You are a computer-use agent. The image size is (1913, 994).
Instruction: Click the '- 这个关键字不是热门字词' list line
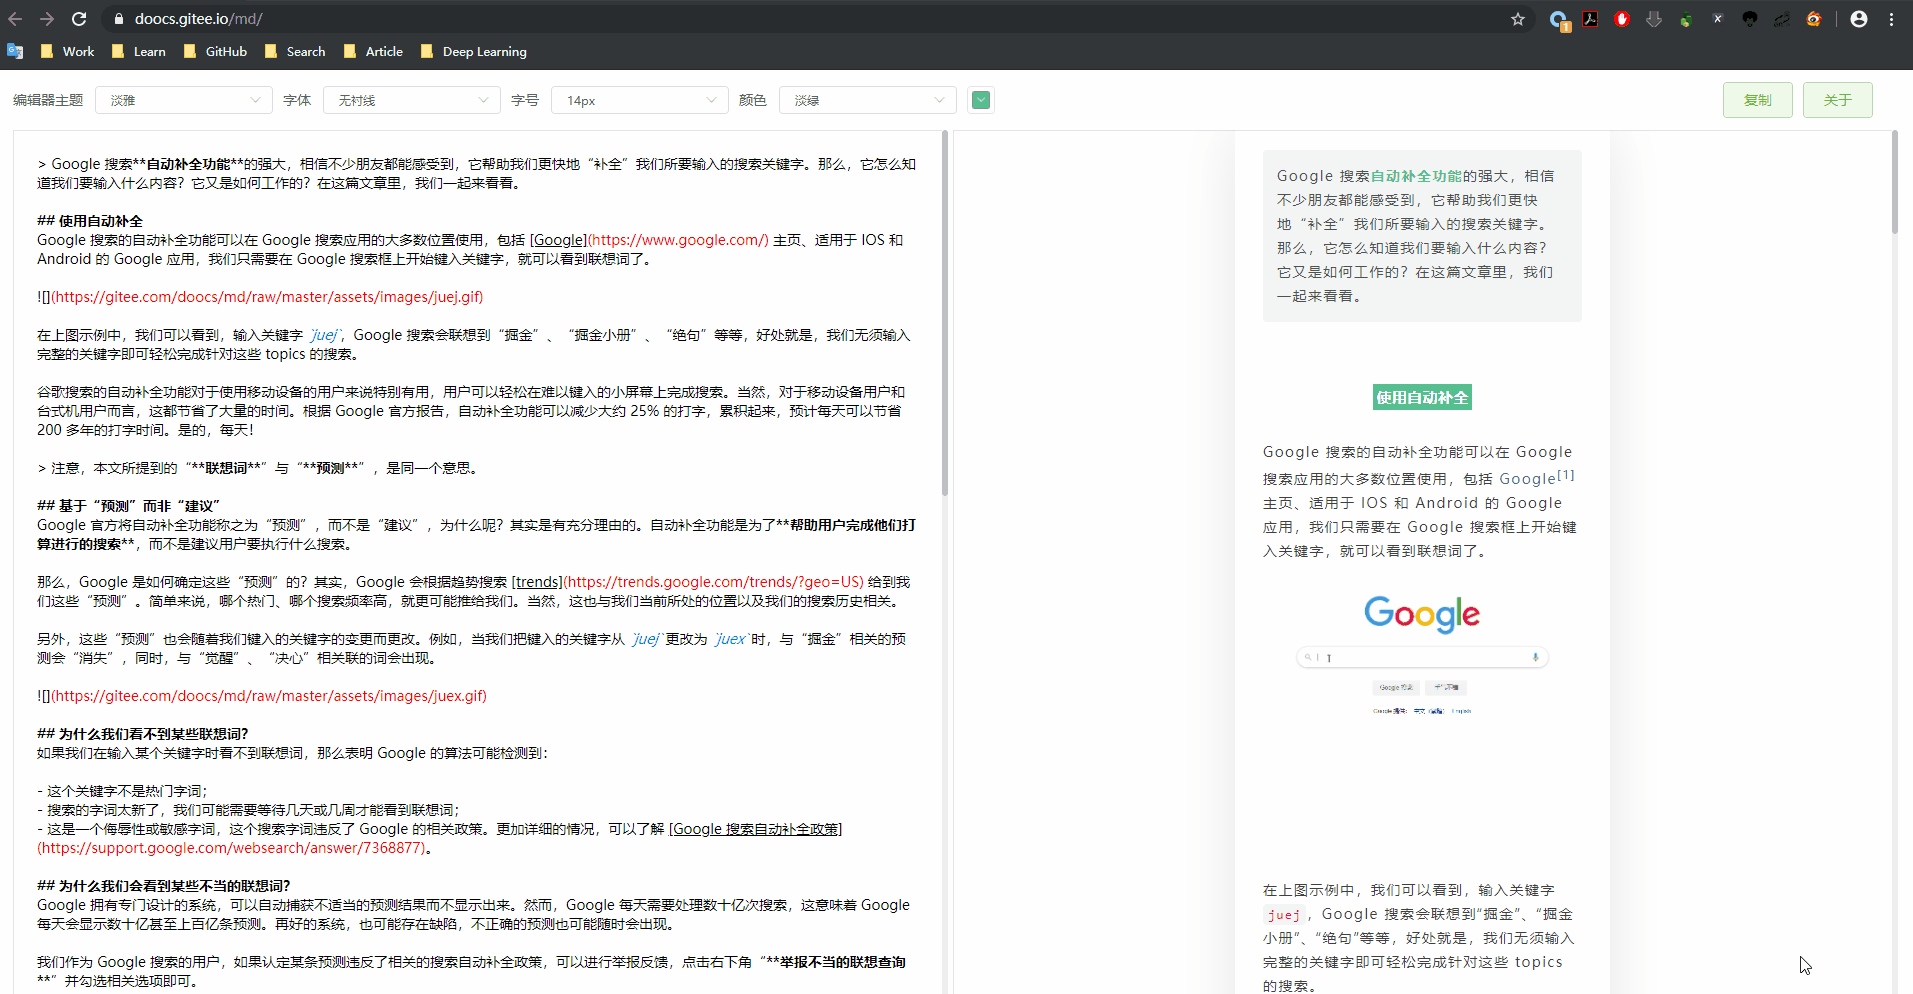122,791
